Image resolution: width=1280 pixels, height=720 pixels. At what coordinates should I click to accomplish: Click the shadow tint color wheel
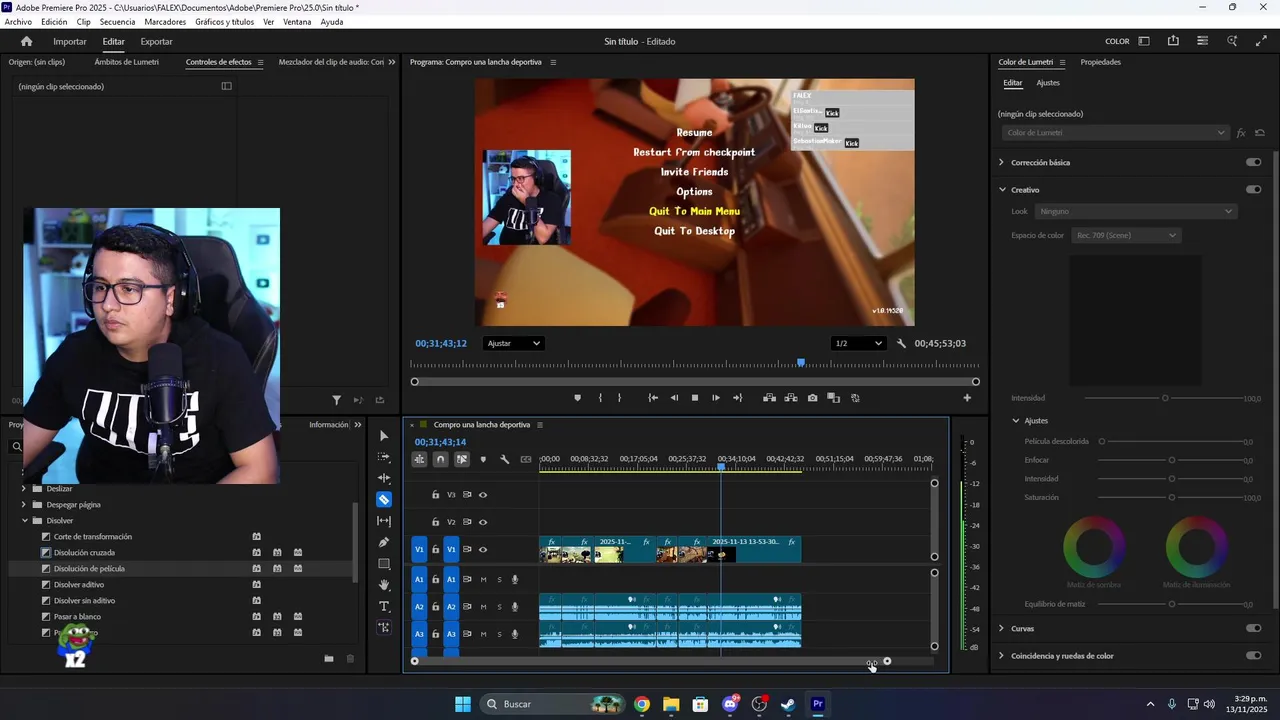click(1093, 547)
